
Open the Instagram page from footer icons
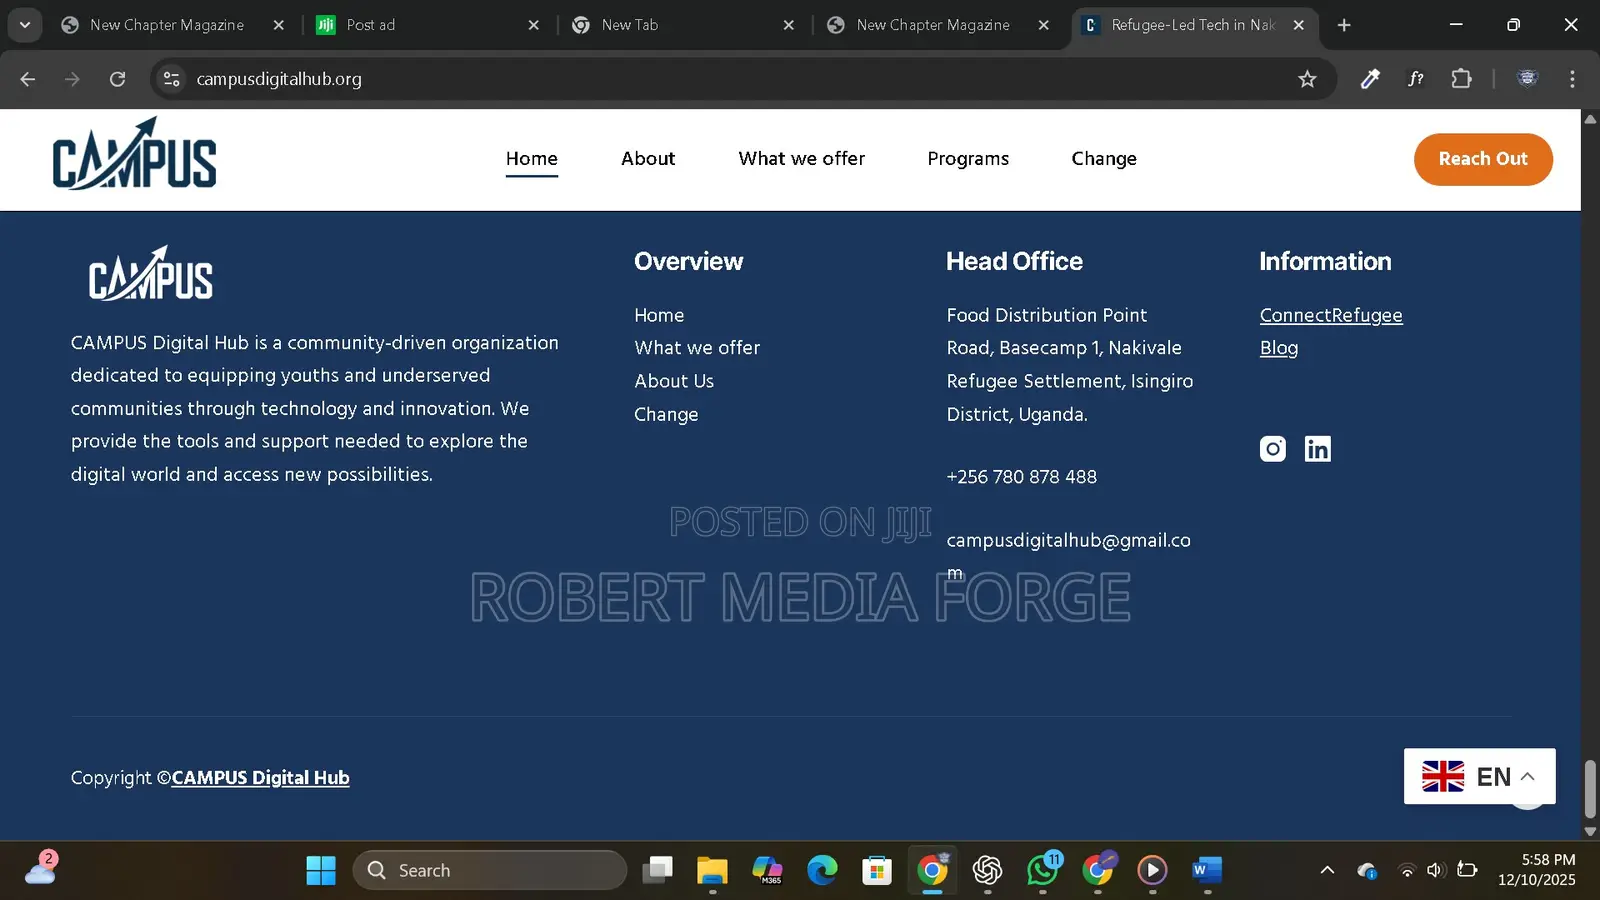1271,448
